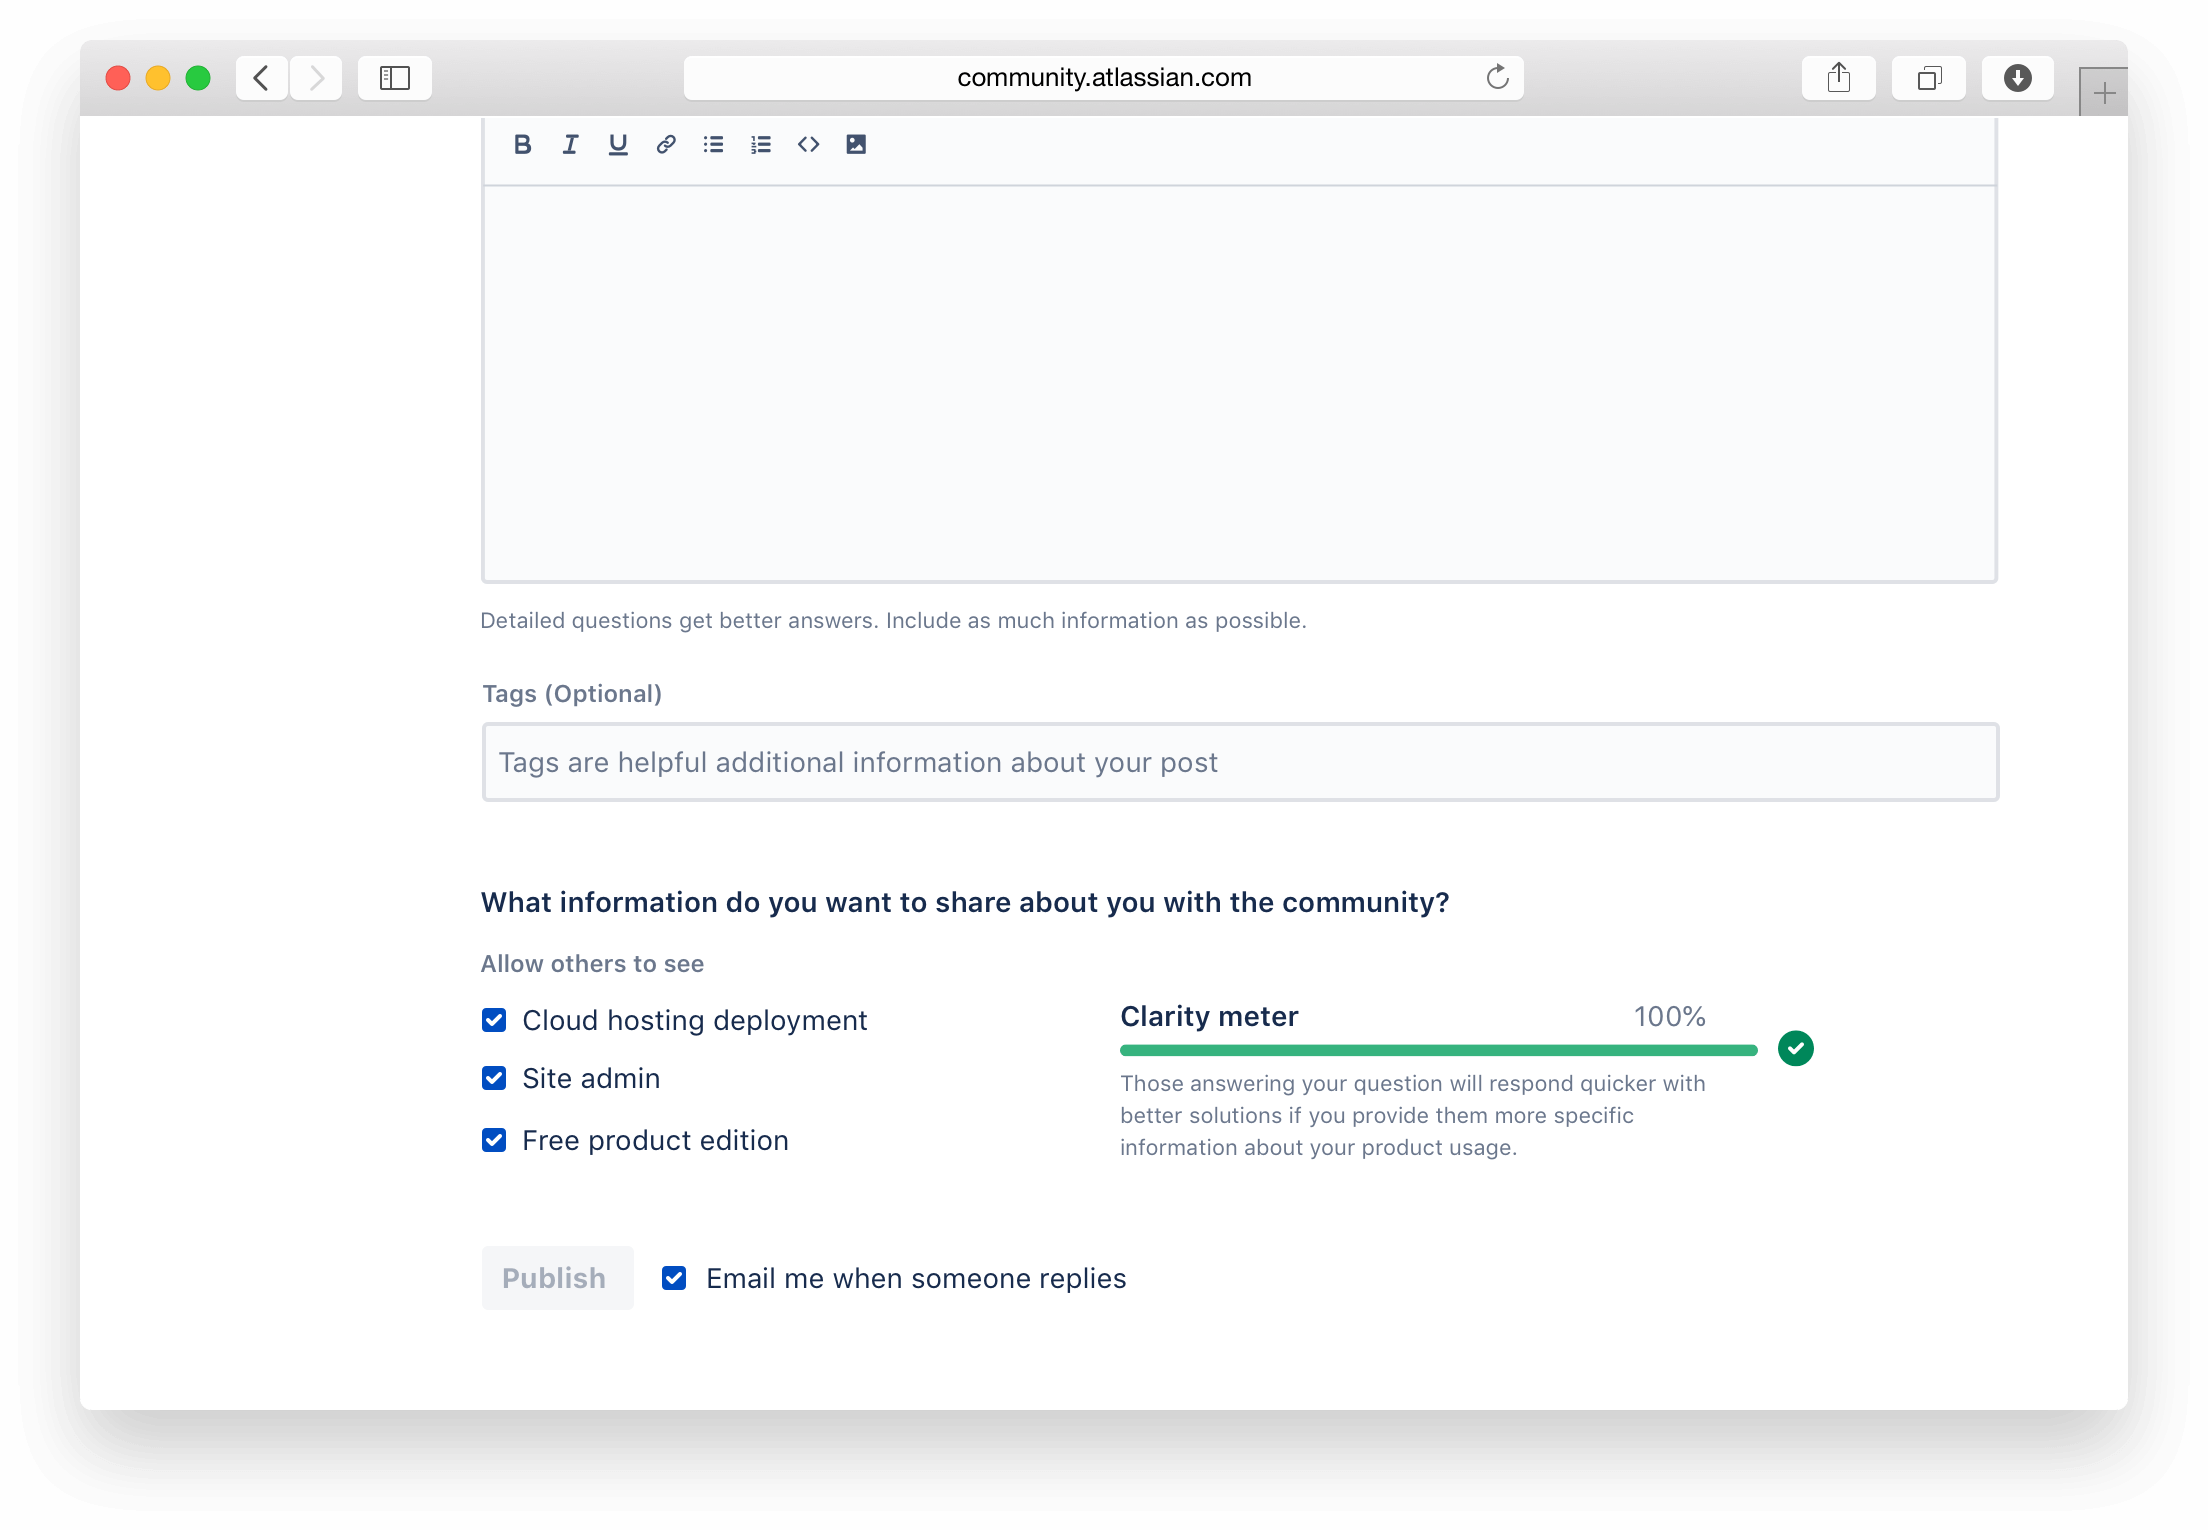Uncheck Free product edition checkbox
Image resolution: width=2208 pixels, height=1530 pixels.
pyautogui.click(x=494, y=1140)
